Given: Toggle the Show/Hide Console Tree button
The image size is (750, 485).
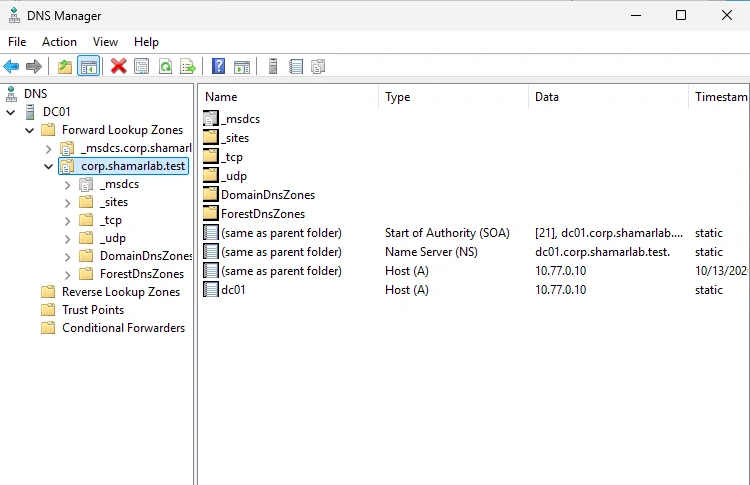Looking at the screenshot, I should pos(88,66).
